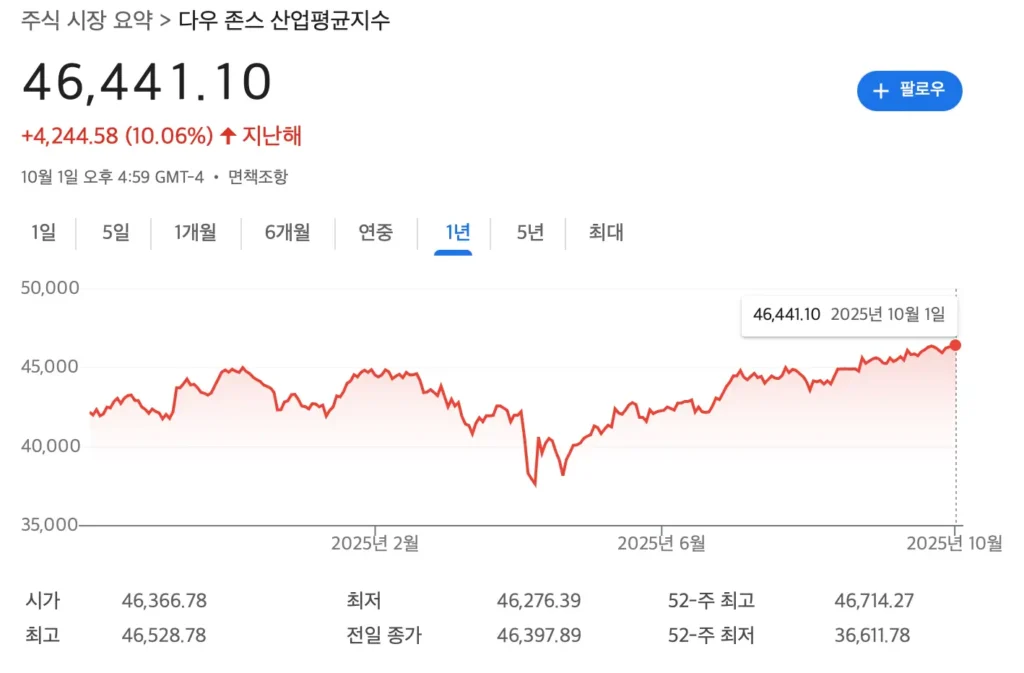Open the 1개월 chart view
The height and width of the screenshot is (673, 1024).
coord(195,232)
